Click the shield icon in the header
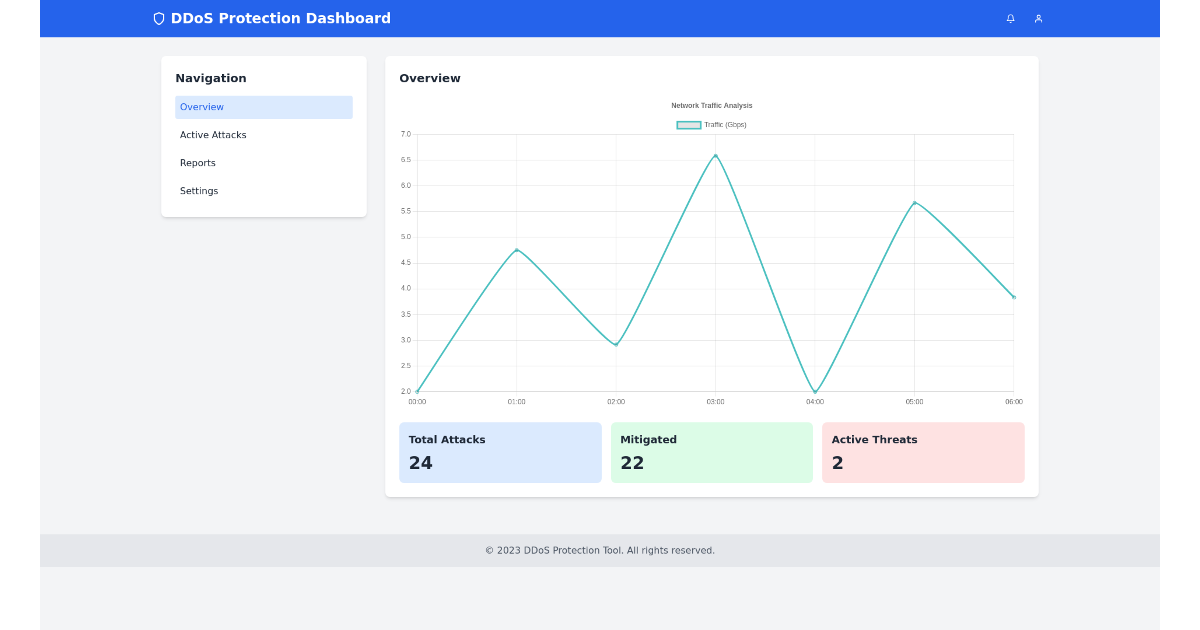The height and width of the screenshot is (630, 1200). [x=159, y=18]
